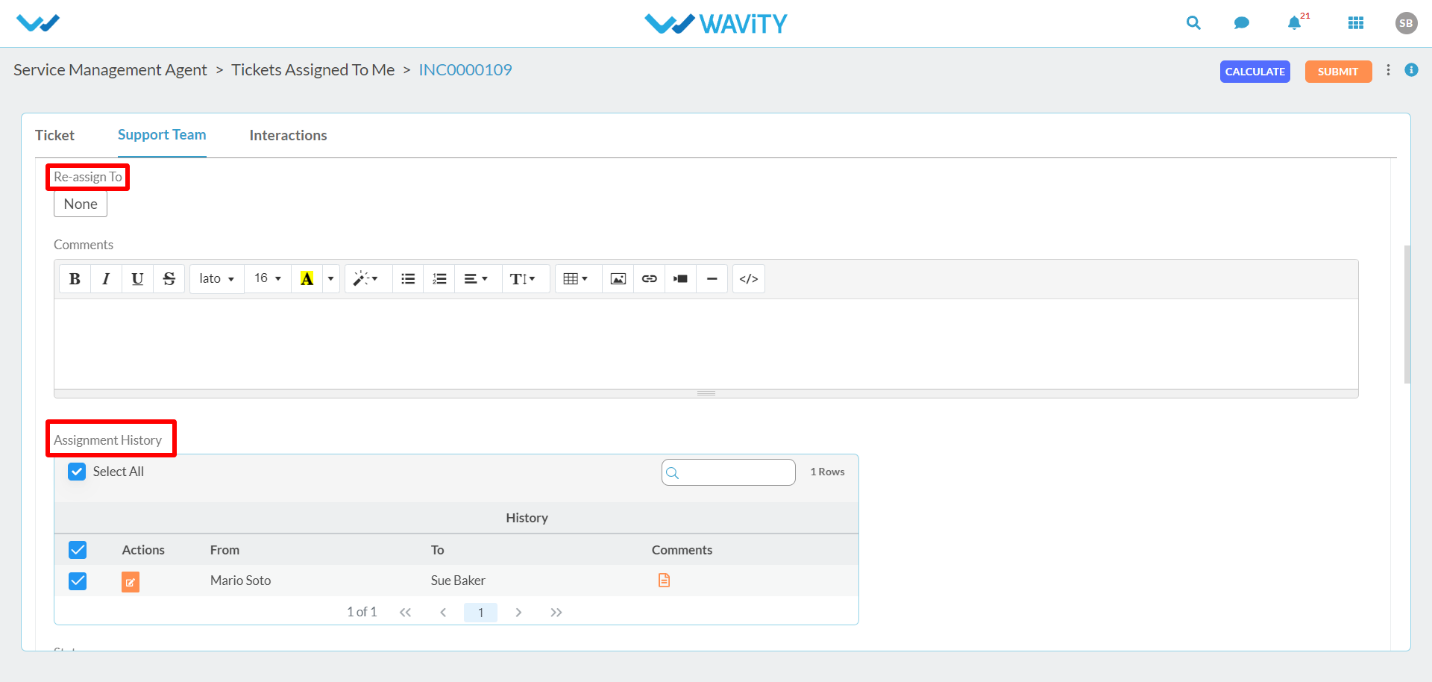Click the Comments column header in history
Viewport: 1432px width, 682px height.
tap(682, 550)
